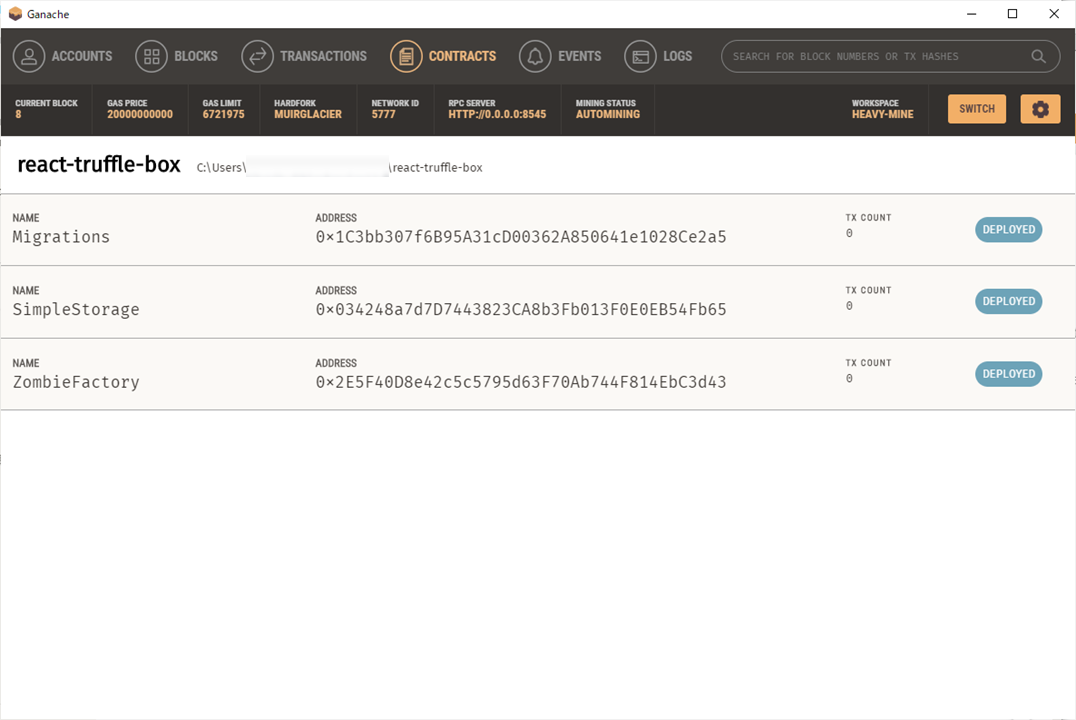This screenshot has height=720, width=1076.
Task: Go to the TRANSACTIONS tab label
Action: [x=323, y=56]
